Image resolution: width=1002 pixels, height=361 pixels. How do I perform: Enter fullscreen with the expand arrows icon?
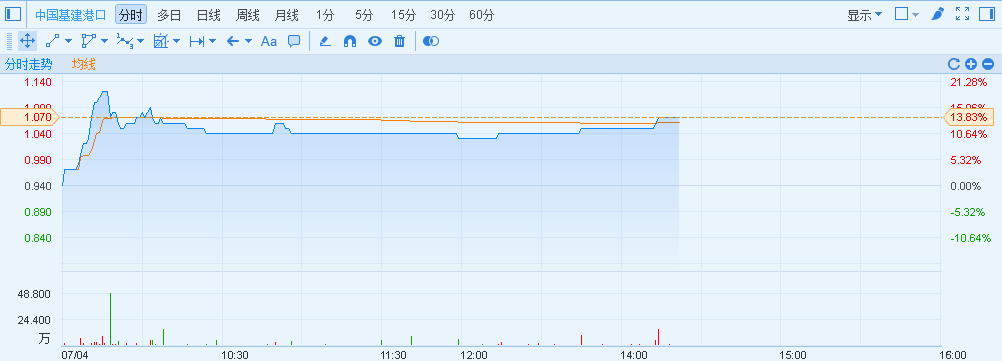[x=962, y=14]
